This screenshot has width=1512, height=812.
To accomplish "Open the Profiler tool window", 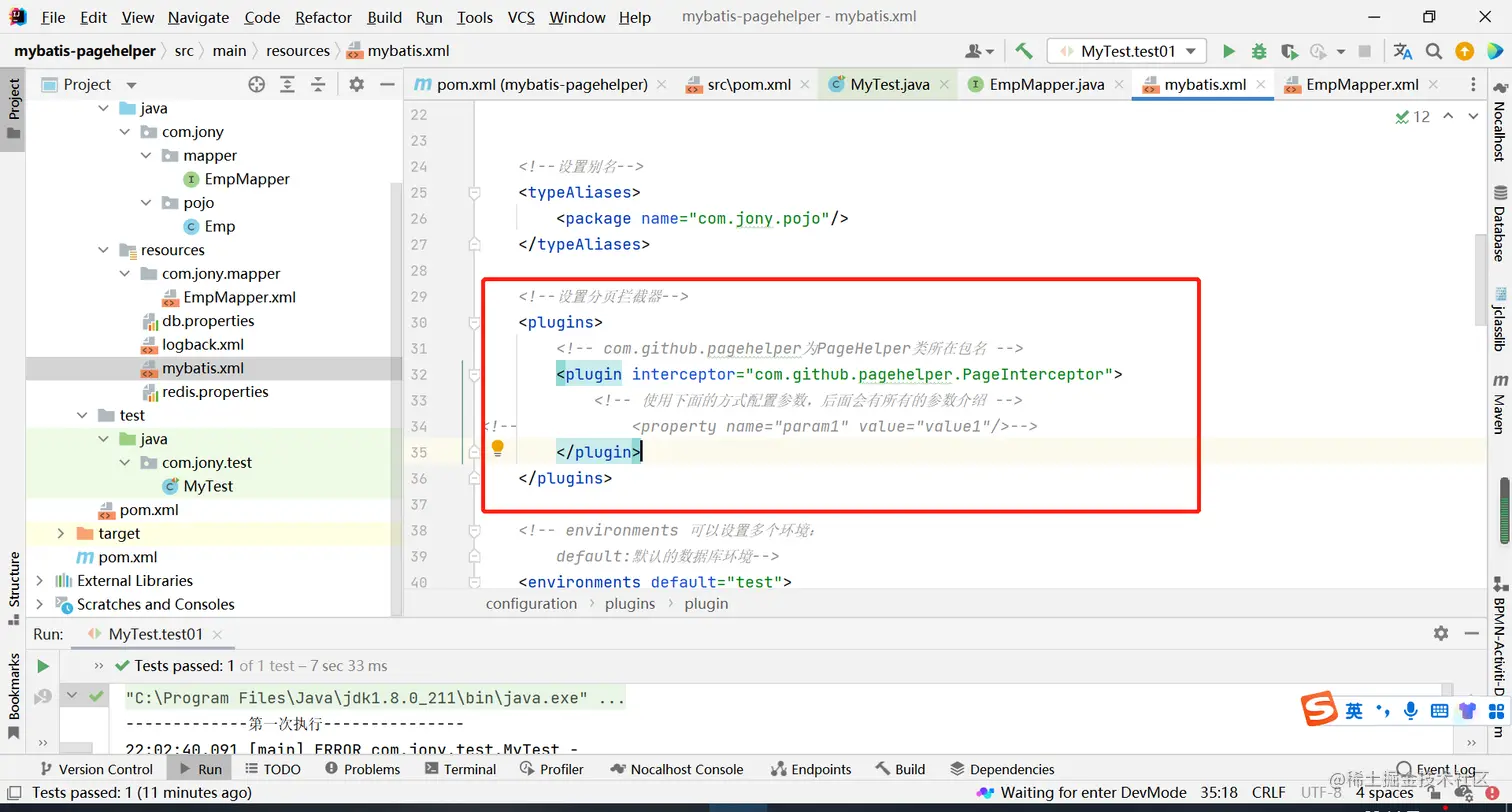I will pos(551,769).
